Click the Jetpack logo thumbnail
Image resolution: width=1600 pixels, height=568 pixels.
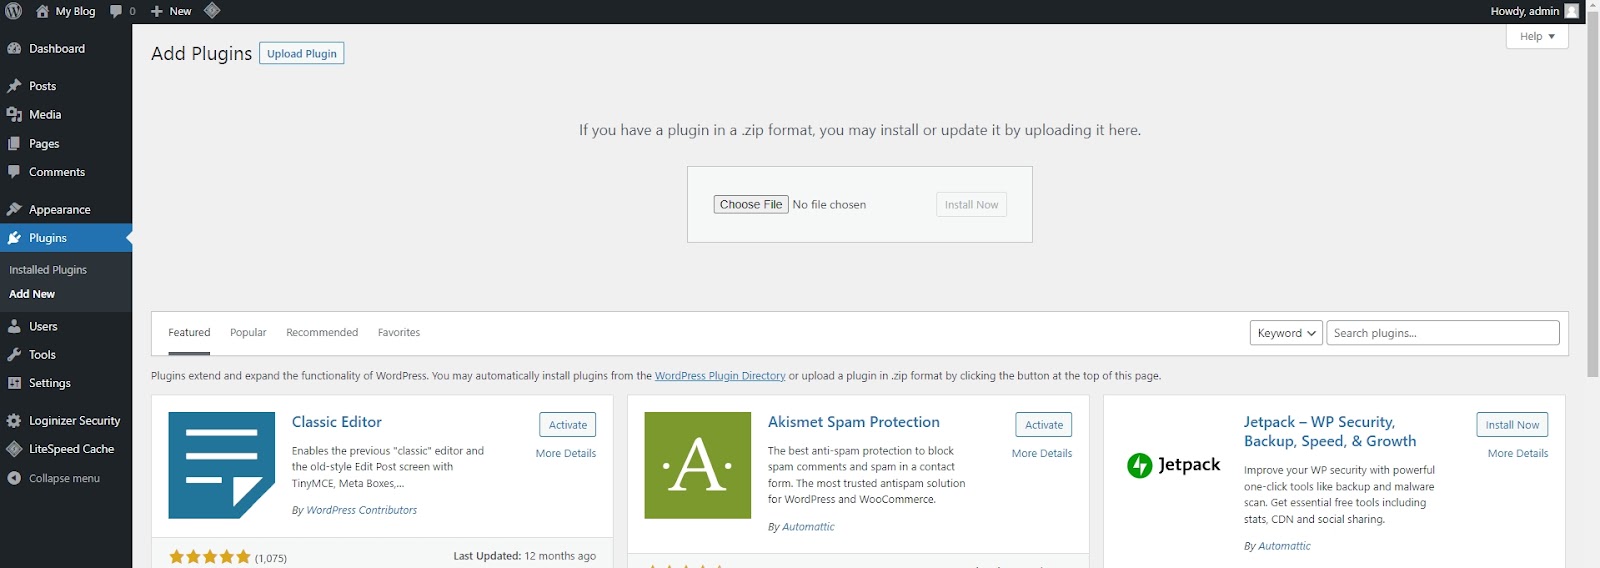coord(1173,465)
